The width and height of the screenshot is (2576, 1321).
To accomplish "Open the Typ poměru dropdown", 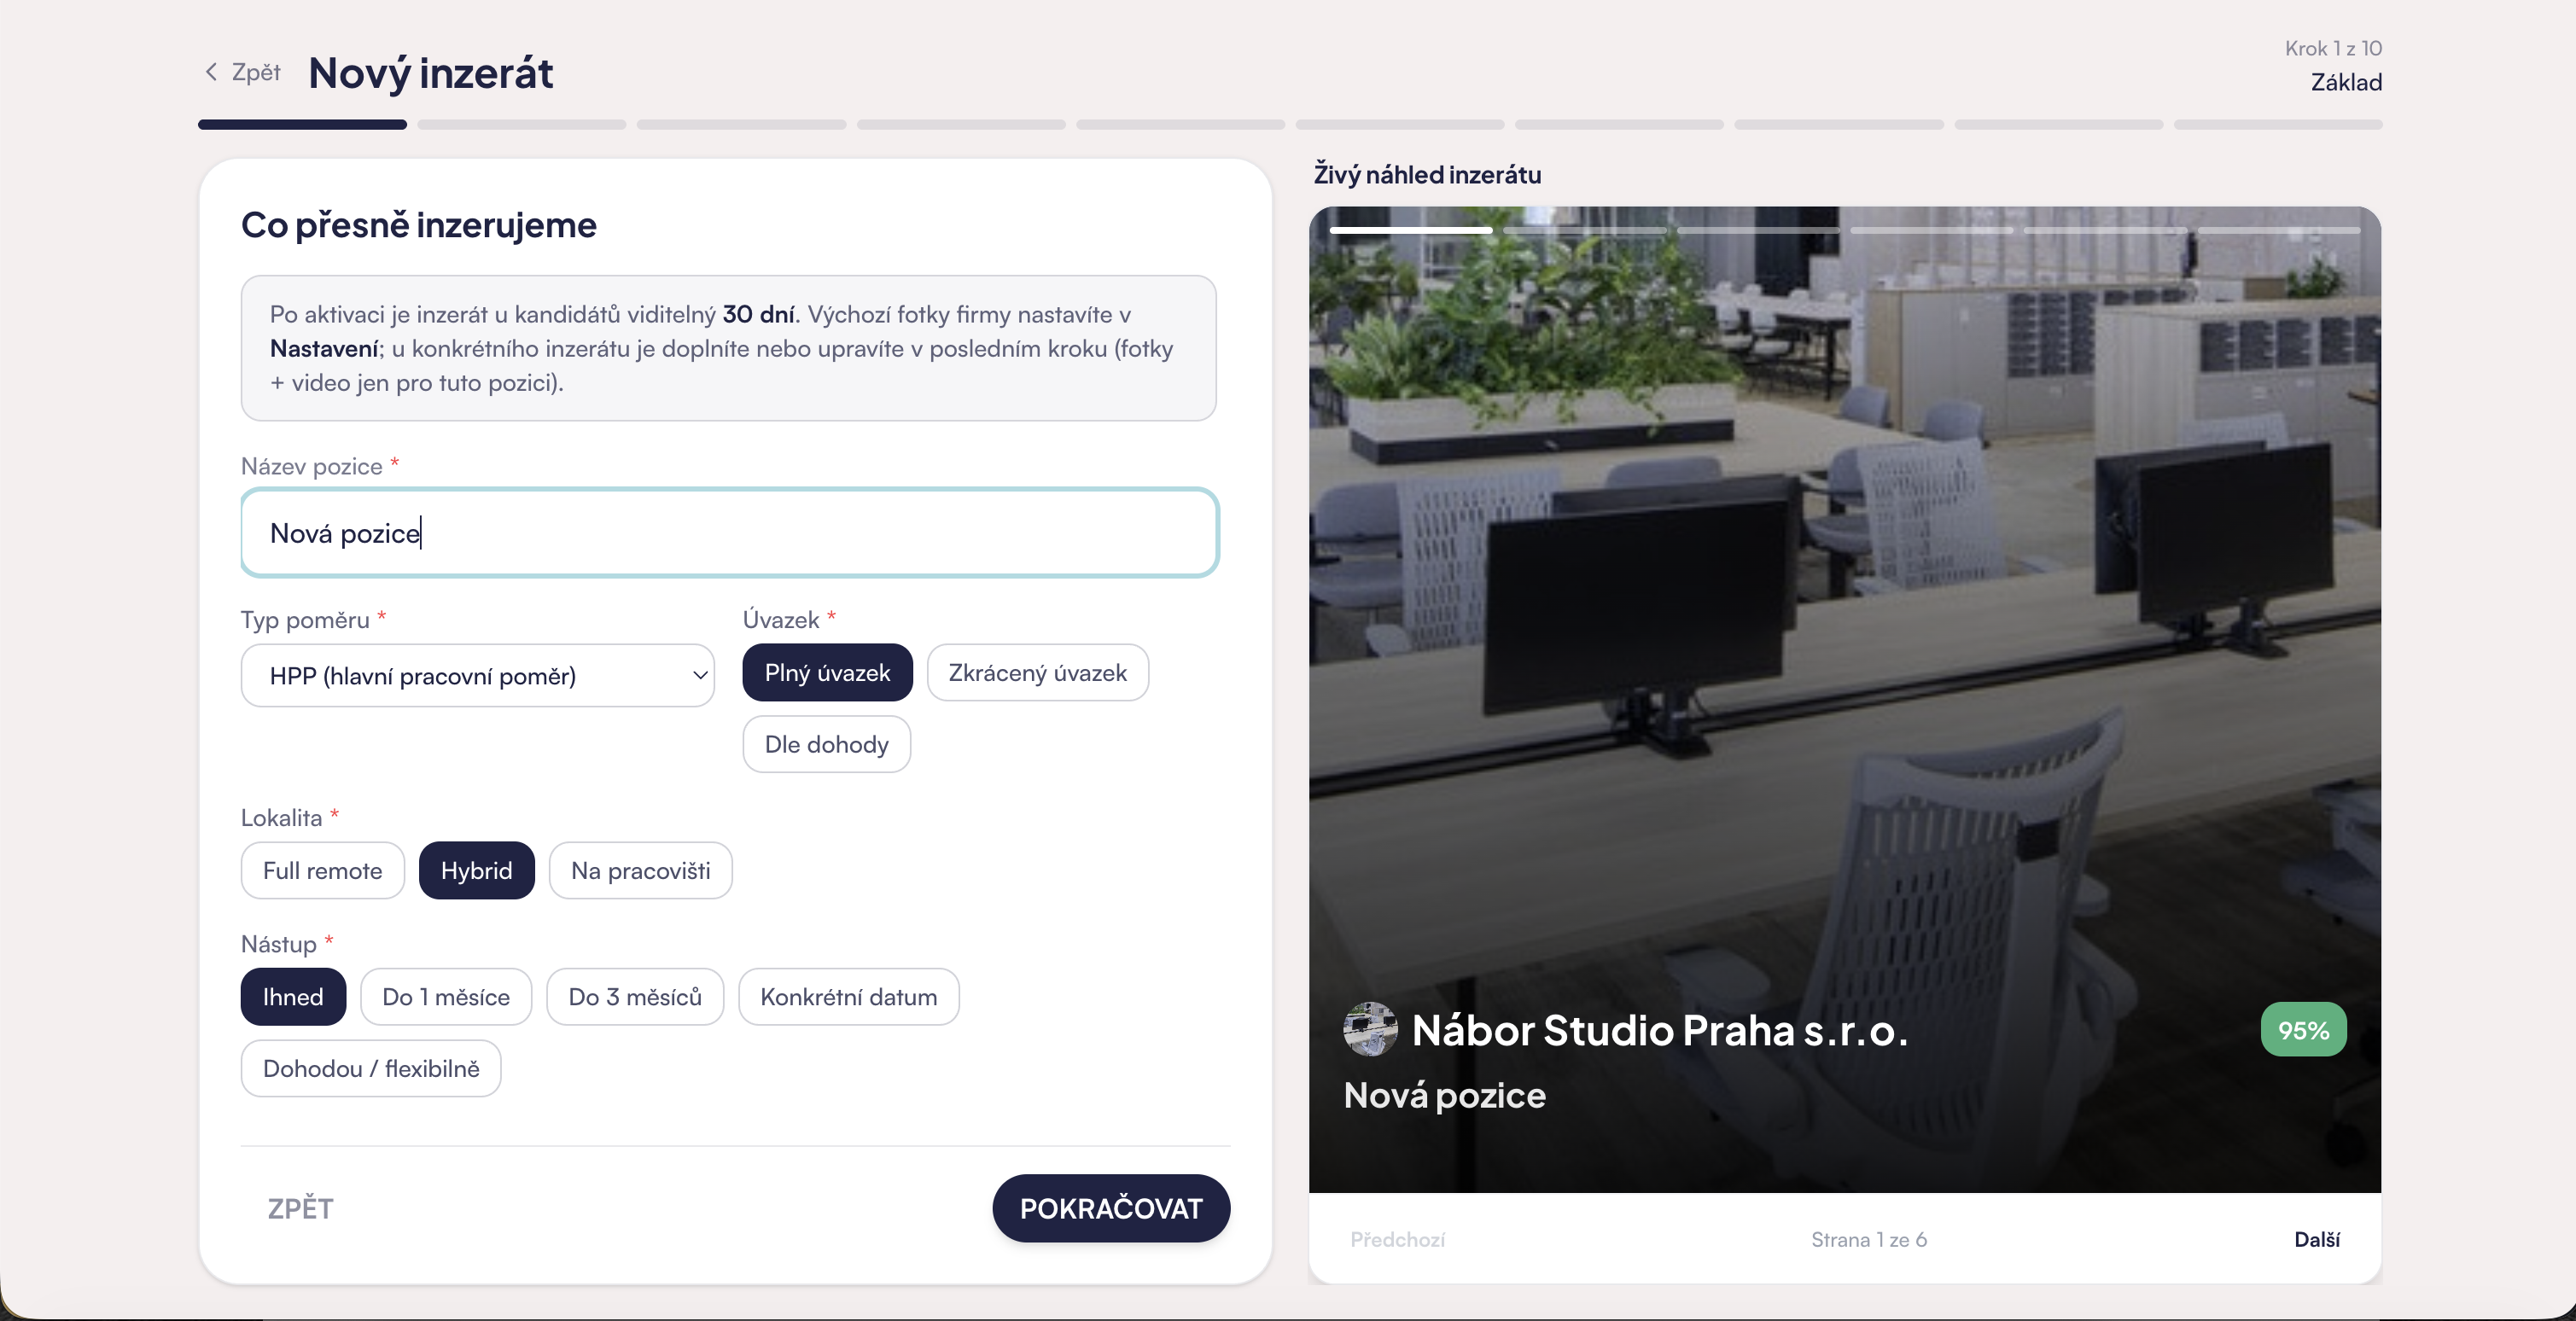I will click(x=478, y=676).
